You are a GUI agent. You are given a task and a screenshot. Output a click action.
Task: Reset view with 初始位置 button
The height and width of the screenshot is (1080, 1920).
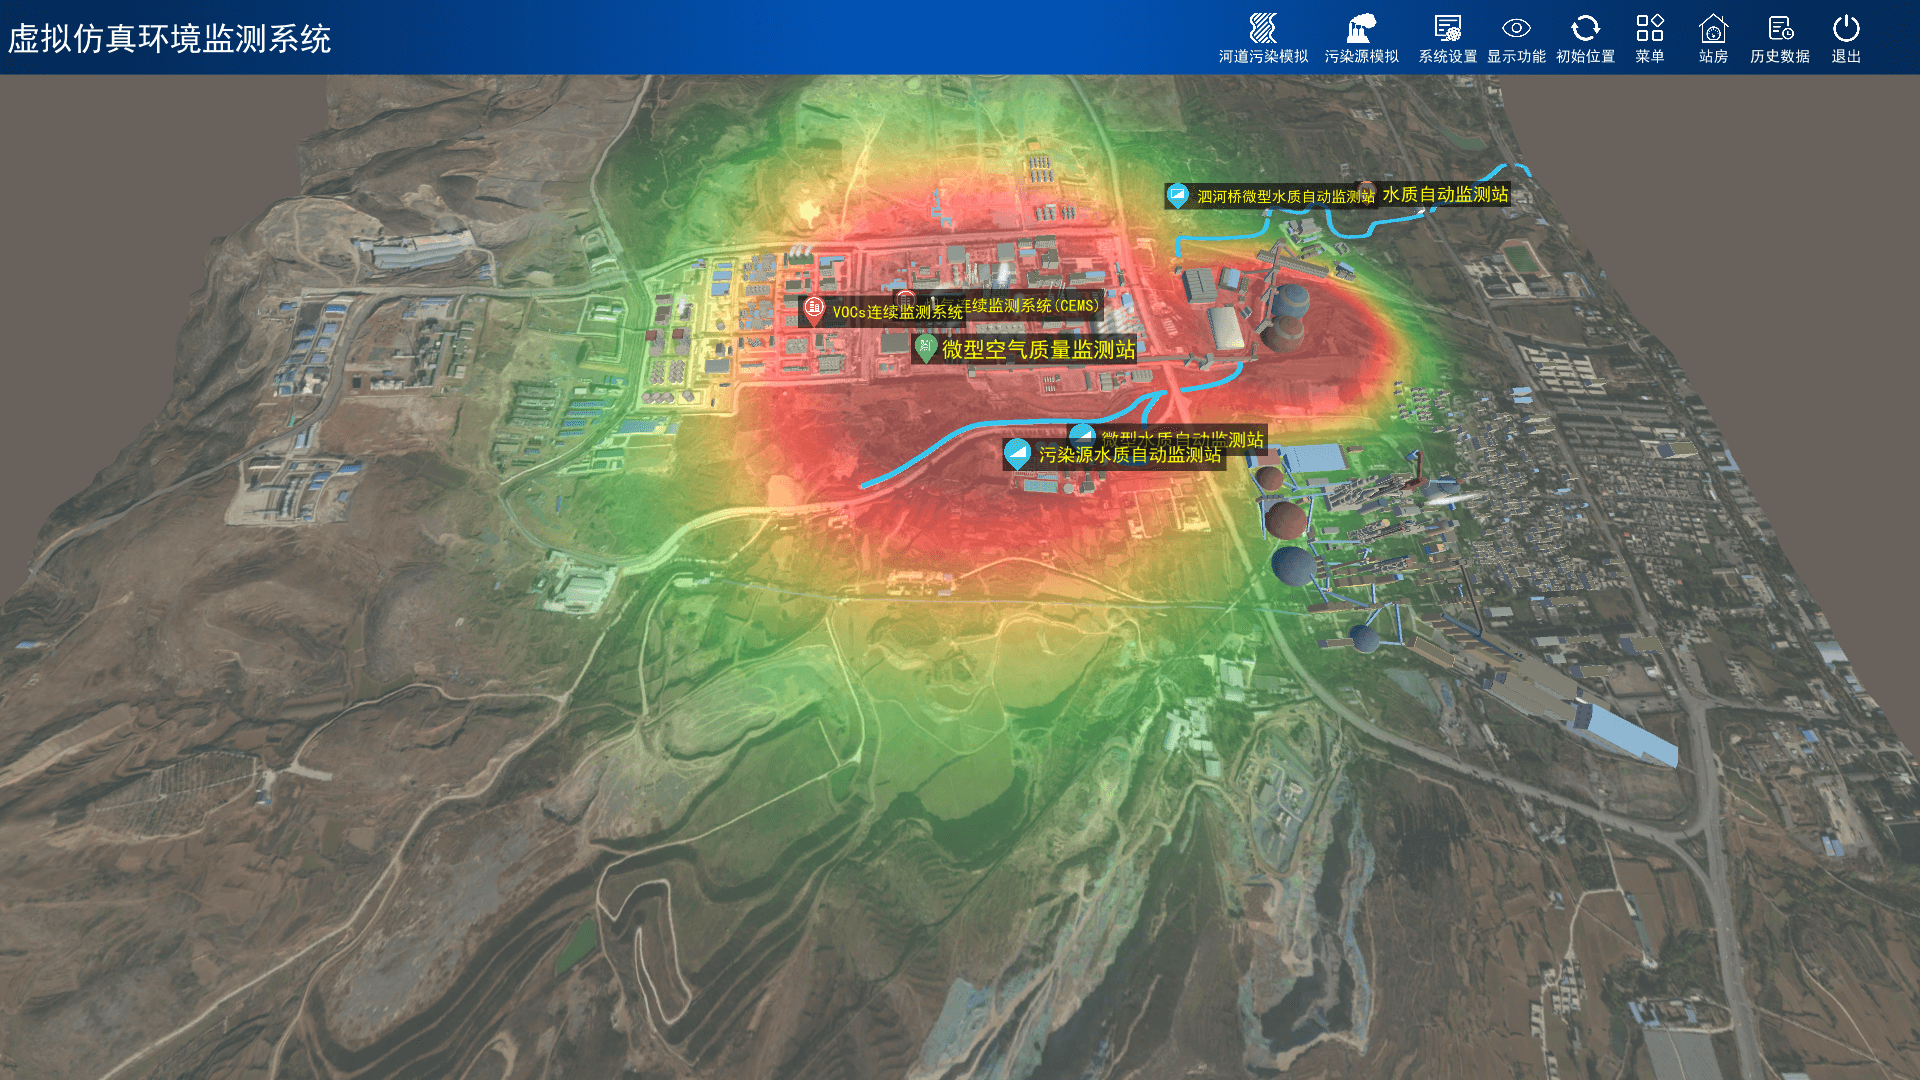(x=1585, y=39)
